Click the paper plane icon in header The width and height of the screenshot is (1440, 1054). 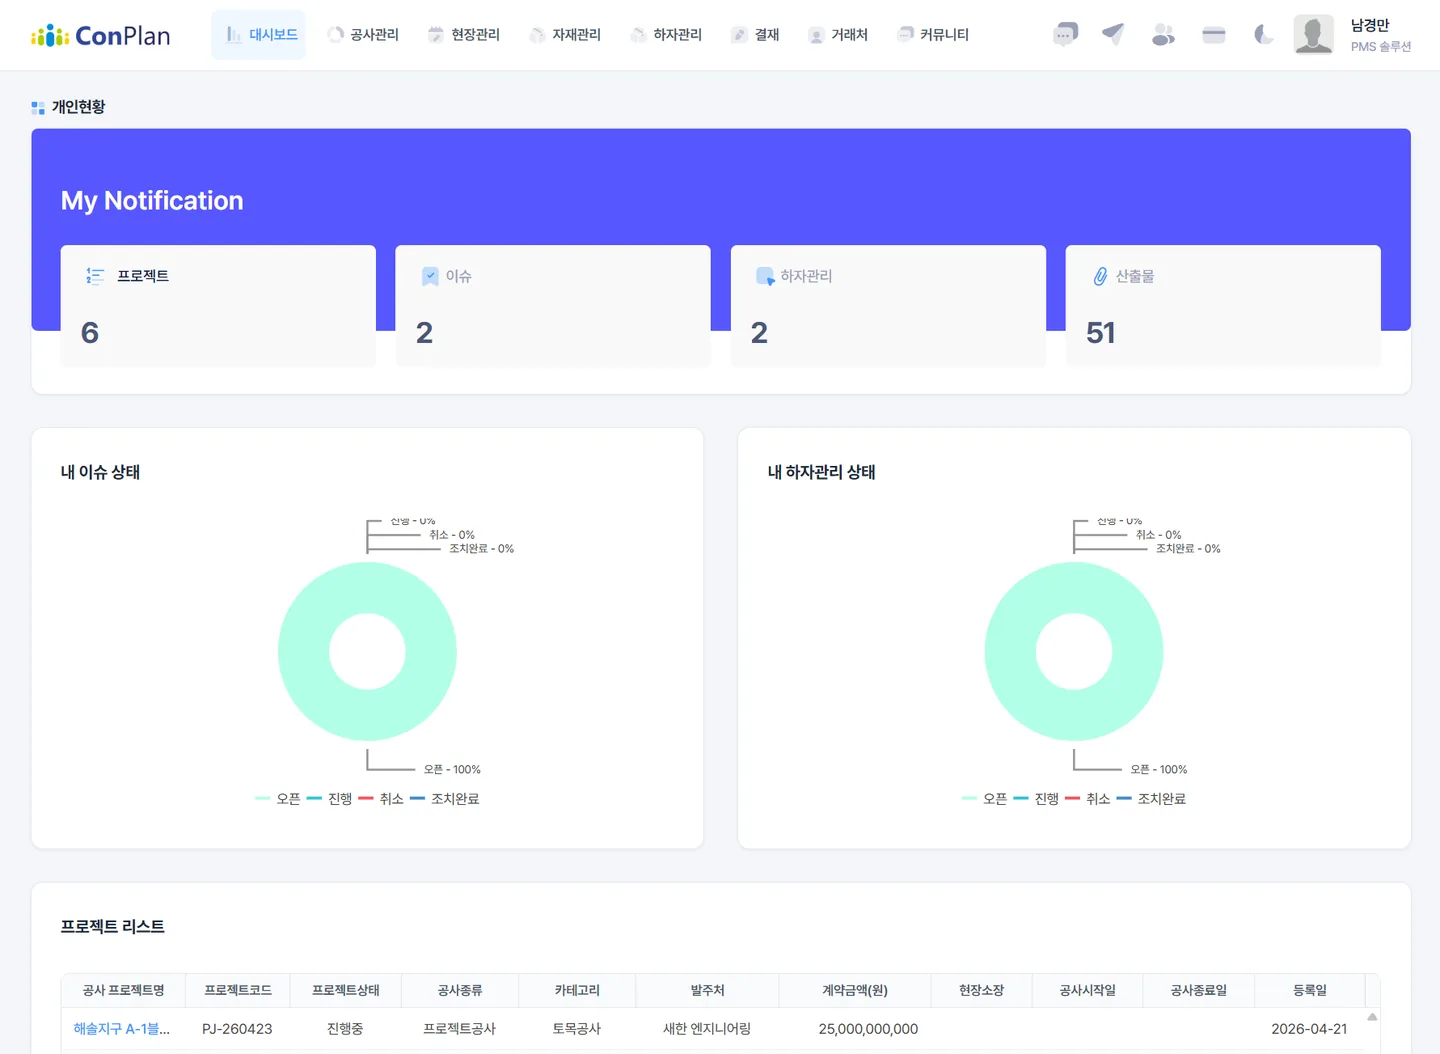[x=1113, y=35]
